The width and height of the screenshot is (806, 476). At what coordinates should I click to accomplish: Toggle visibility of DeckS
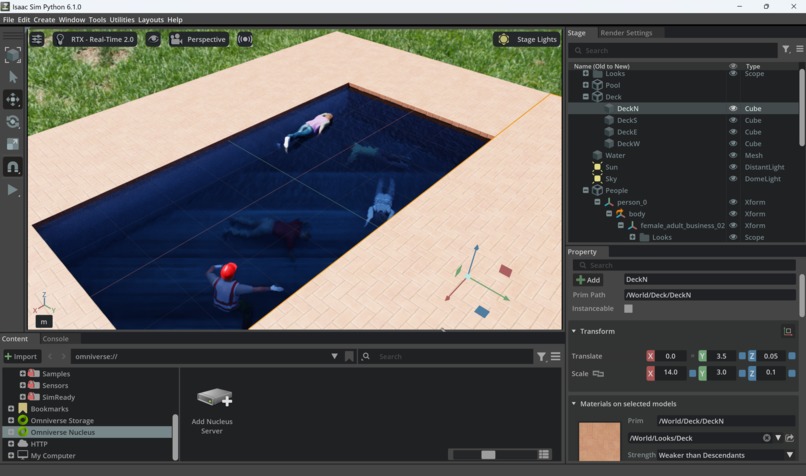[733, 120]
